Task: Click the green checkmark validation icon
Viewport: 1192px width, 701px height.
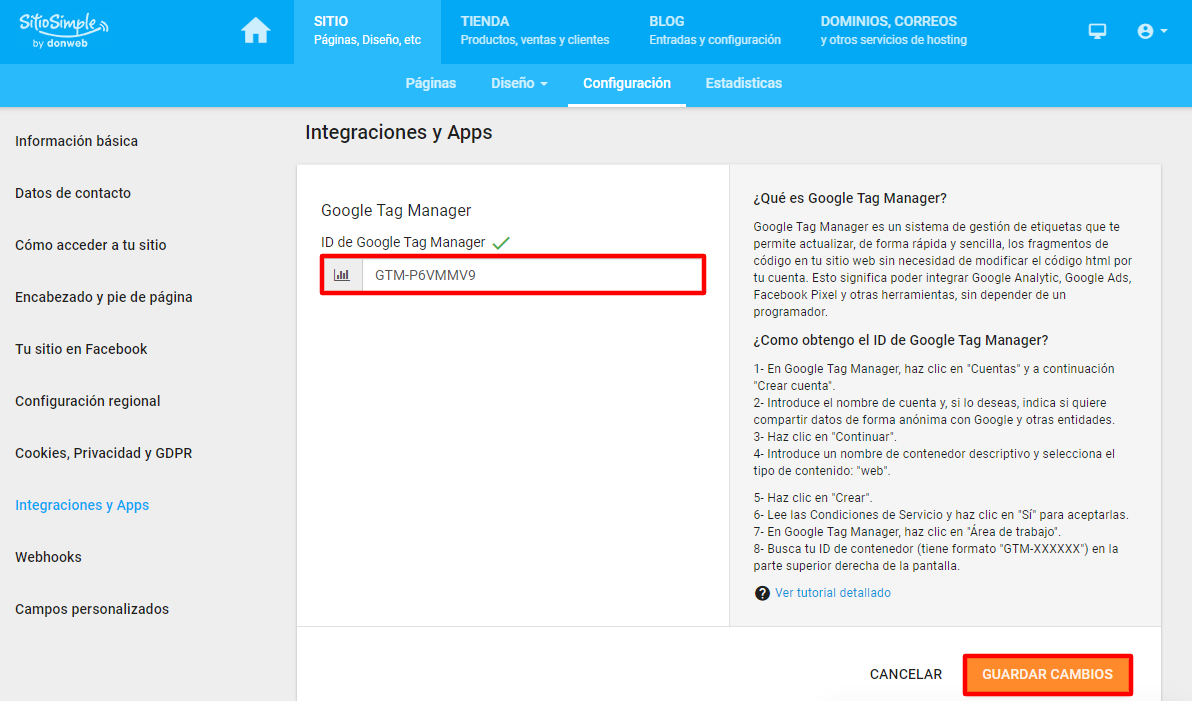Action: [501, 243]
